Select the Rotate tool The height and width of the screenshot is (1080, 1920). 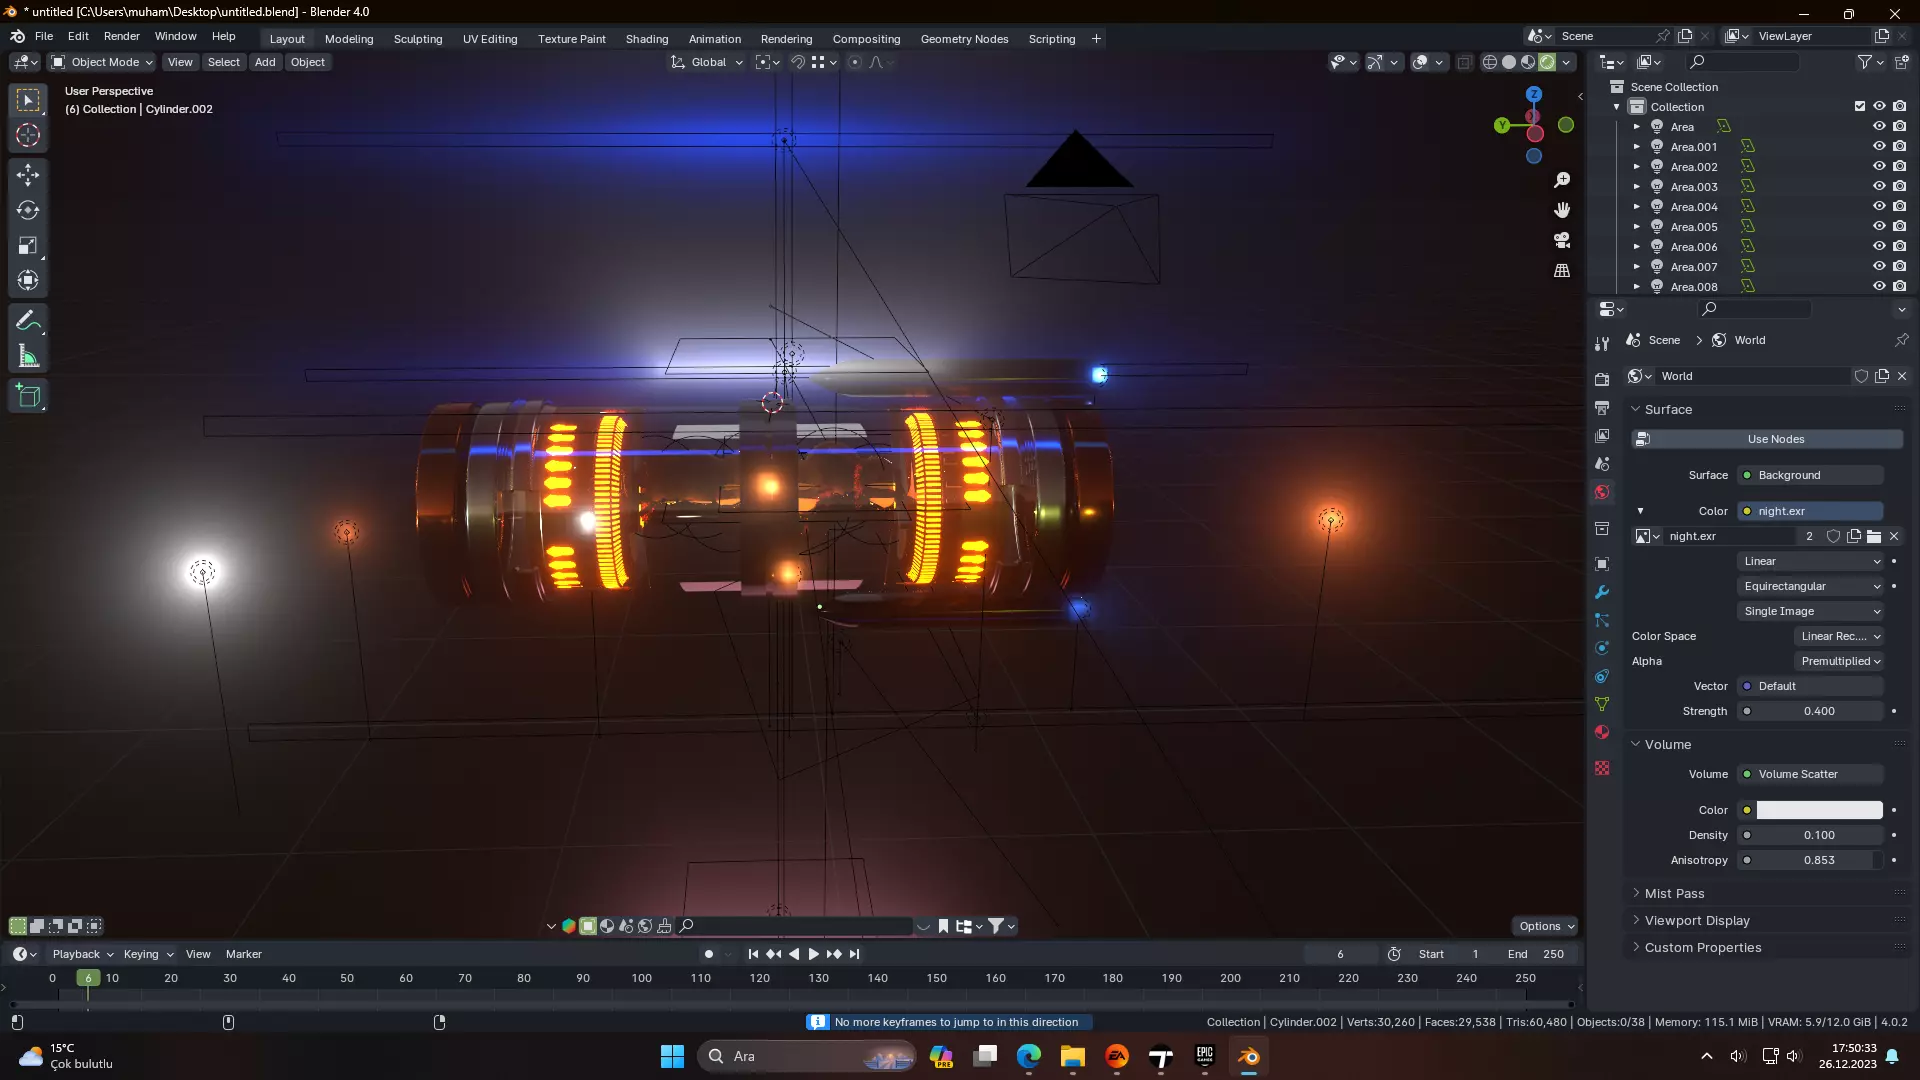click(28, 211)
